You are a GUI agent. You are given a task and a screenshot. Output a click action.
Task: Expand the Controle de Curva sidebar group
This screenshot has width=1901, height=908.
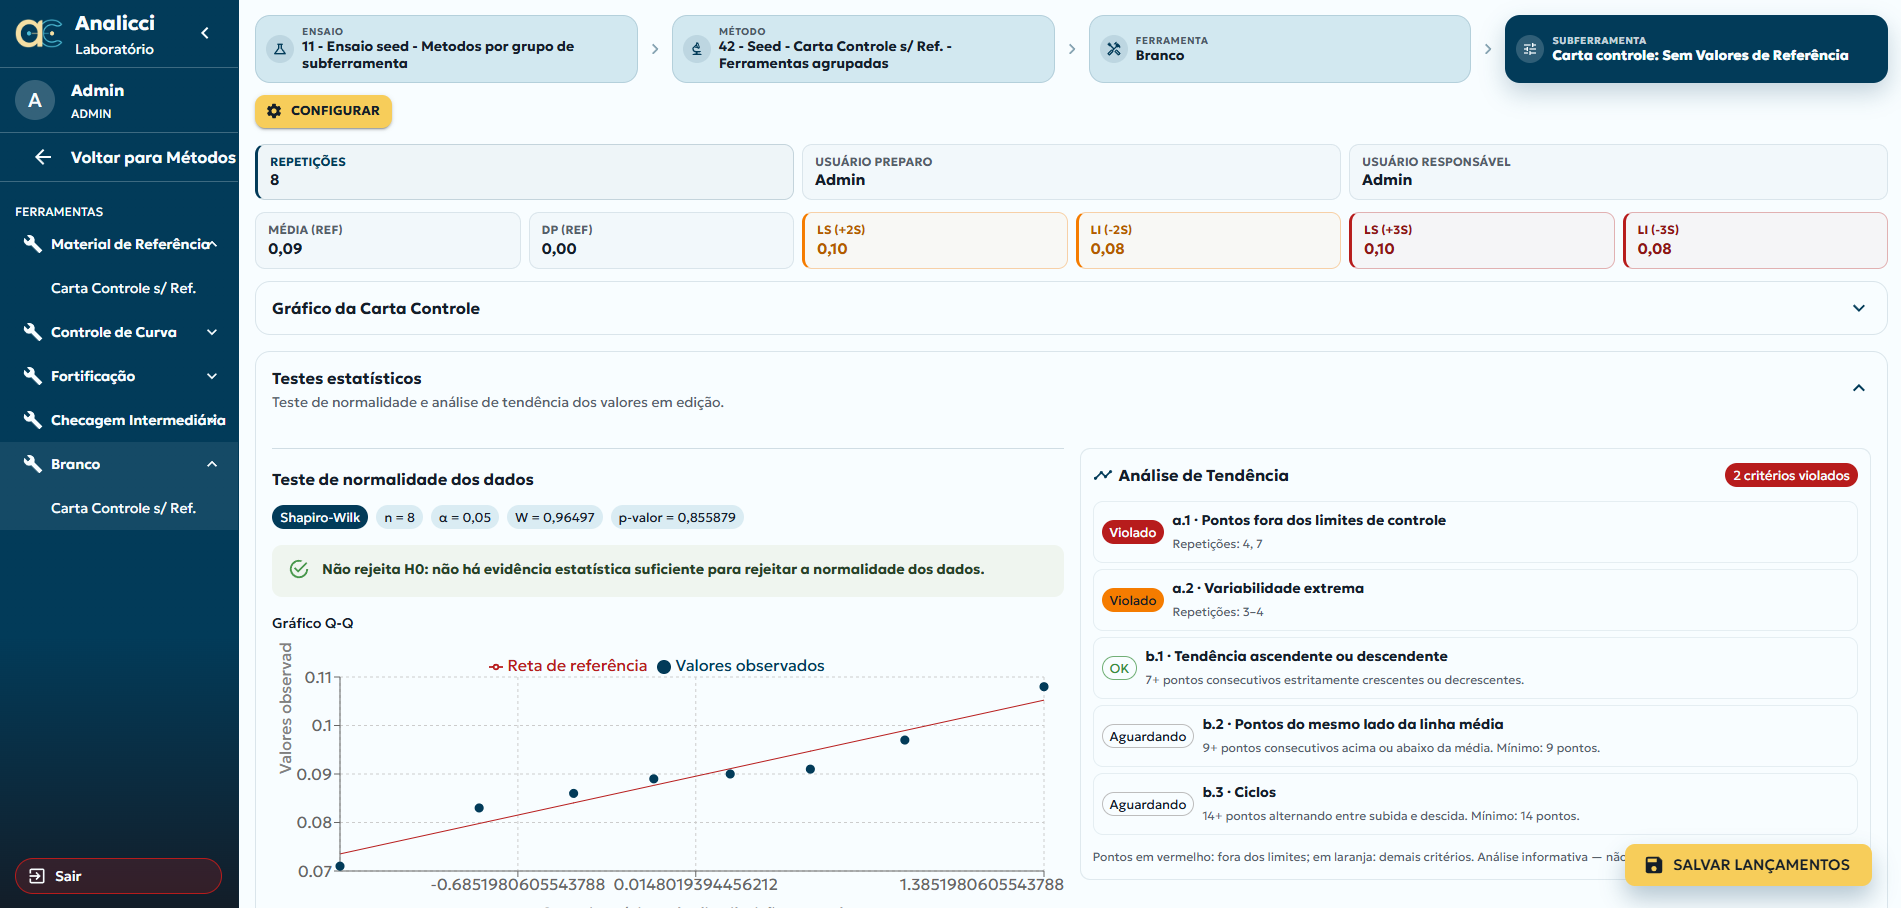click(x=212, y=332)
